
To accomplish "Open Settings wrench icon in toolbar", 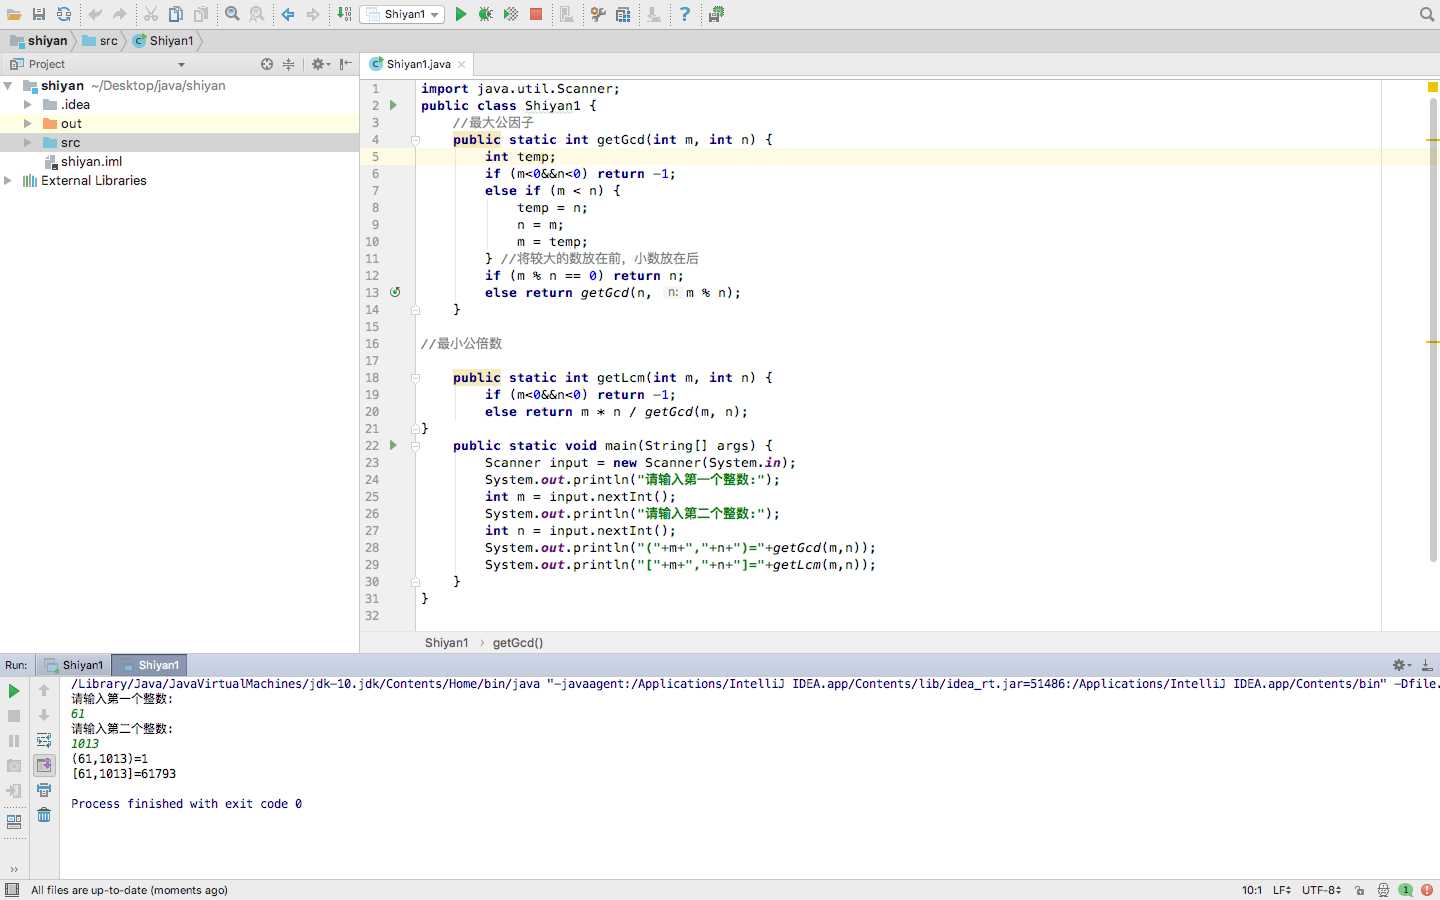I will pyautogui.click(x=598, y=14).
